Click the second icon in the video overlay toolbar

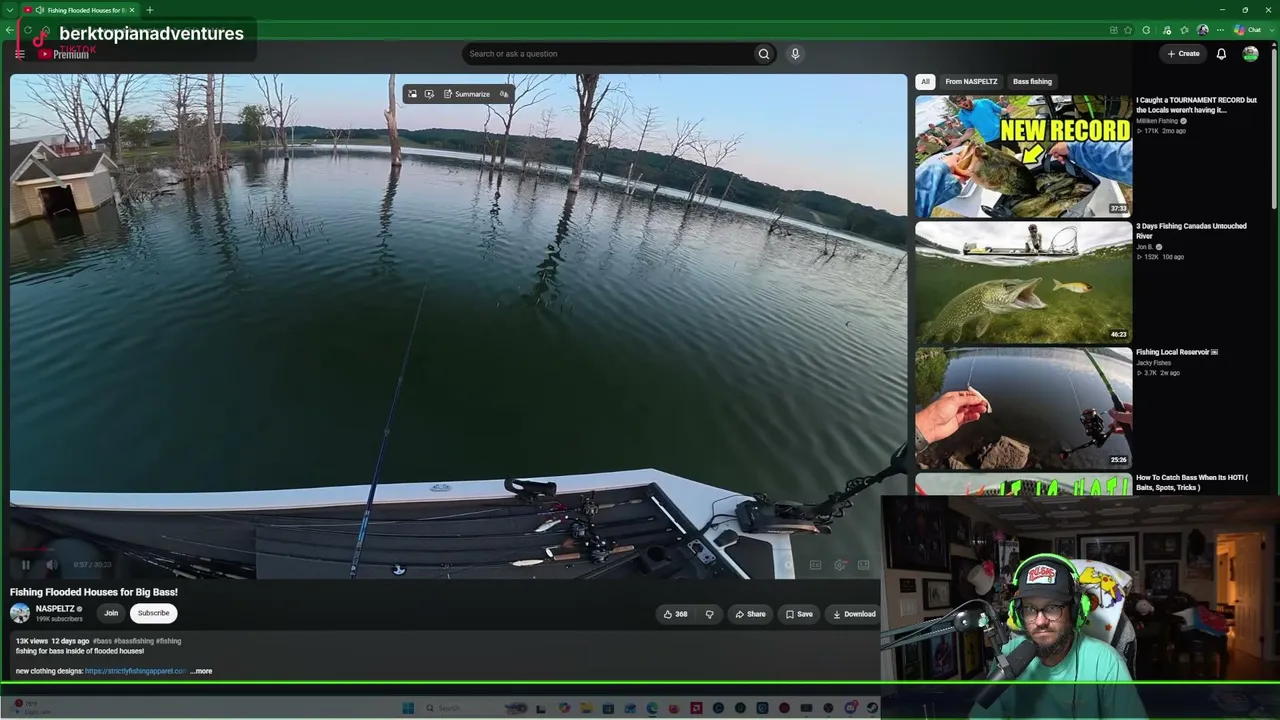point(429,94)
